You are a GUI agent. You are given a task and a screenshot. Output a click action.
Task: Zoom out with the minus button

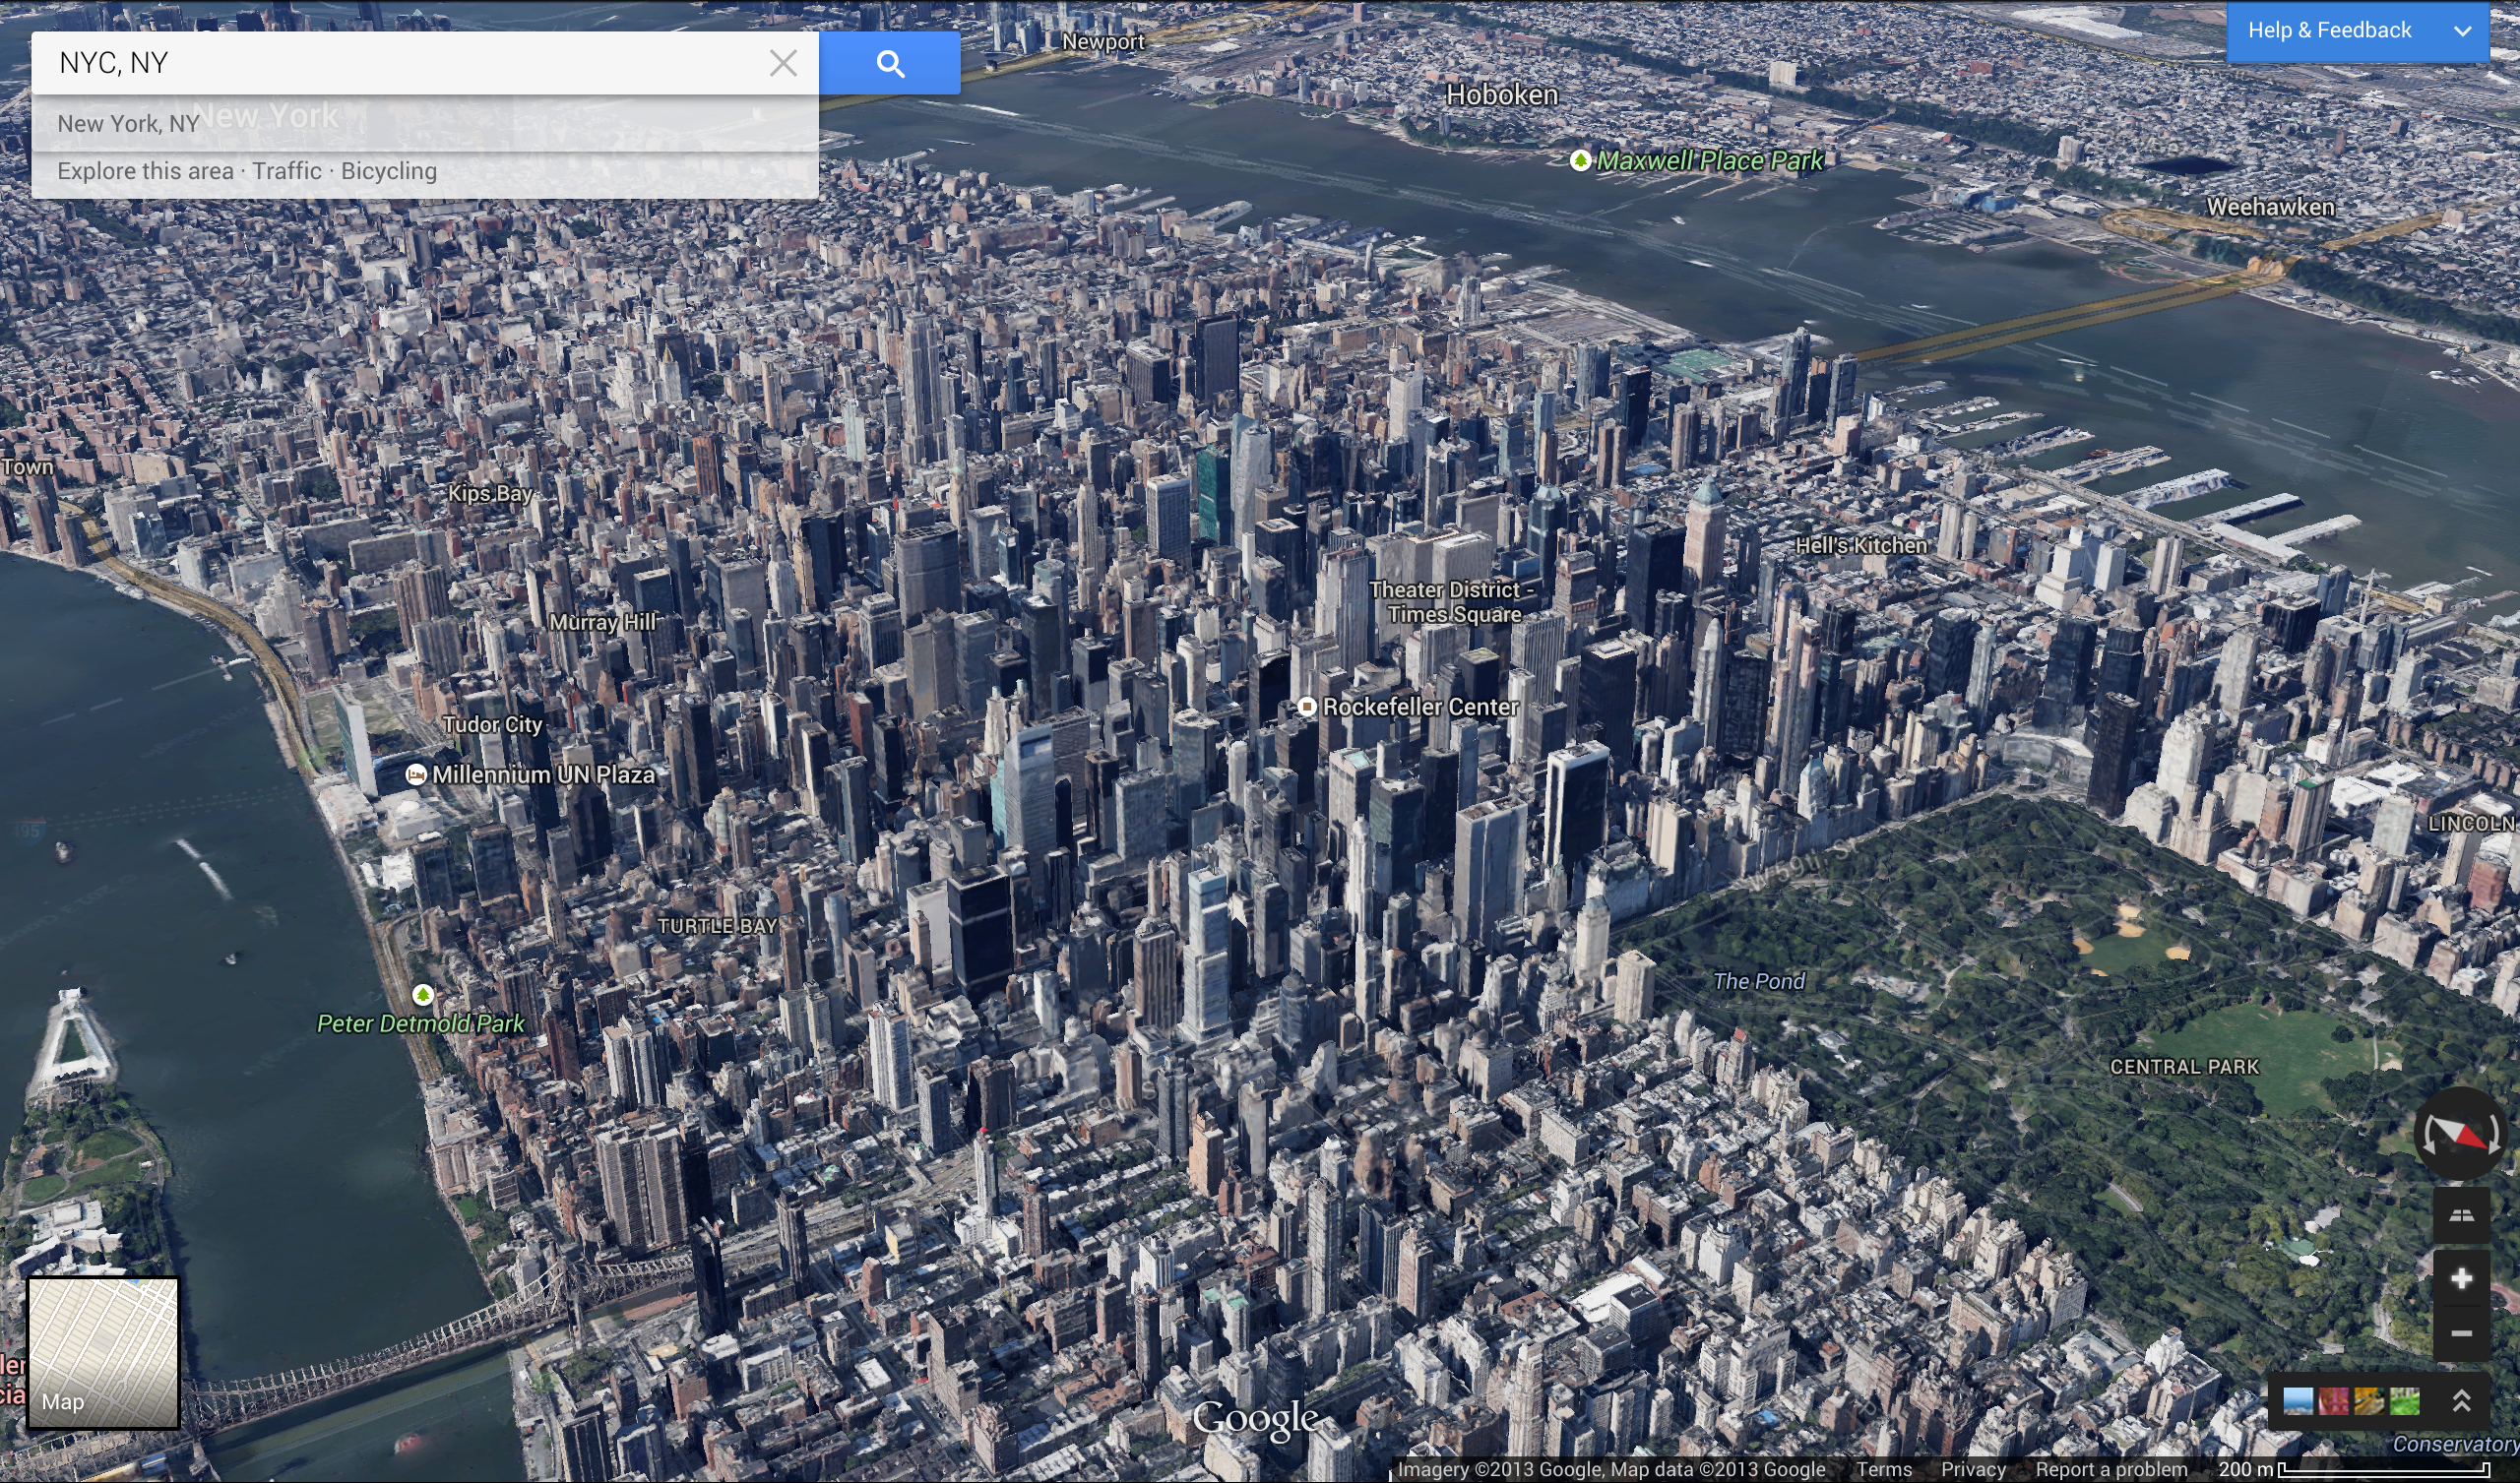(2461, 1334)
